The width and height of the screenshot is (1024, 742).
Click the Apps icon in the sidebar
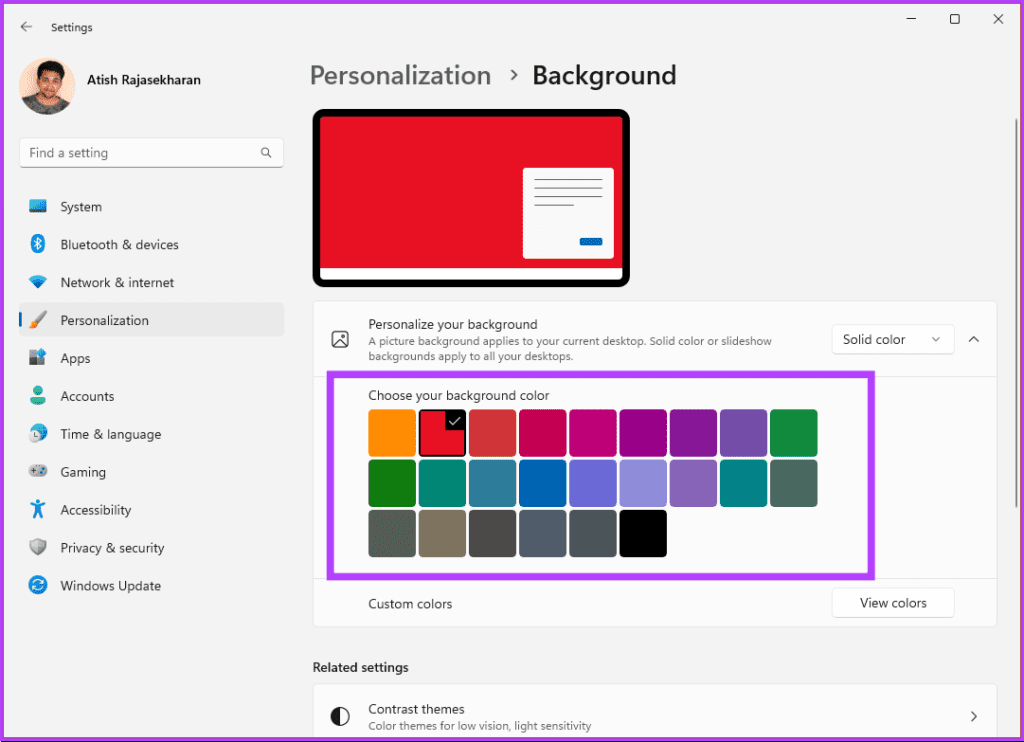(x=38, y=358)
